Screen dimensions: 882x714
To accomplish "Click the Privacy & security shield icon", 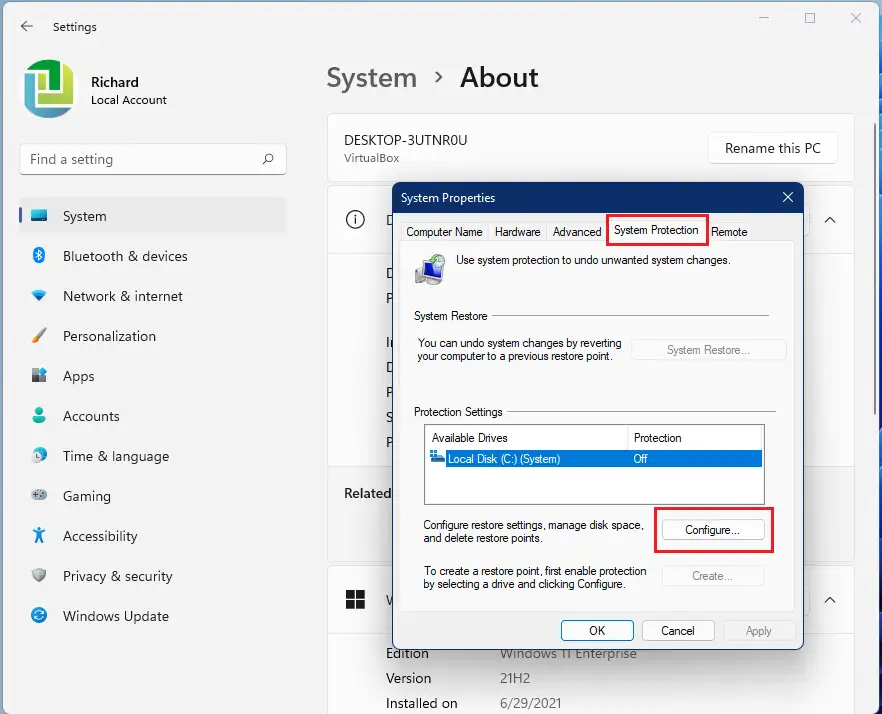I will coord(39,575).
